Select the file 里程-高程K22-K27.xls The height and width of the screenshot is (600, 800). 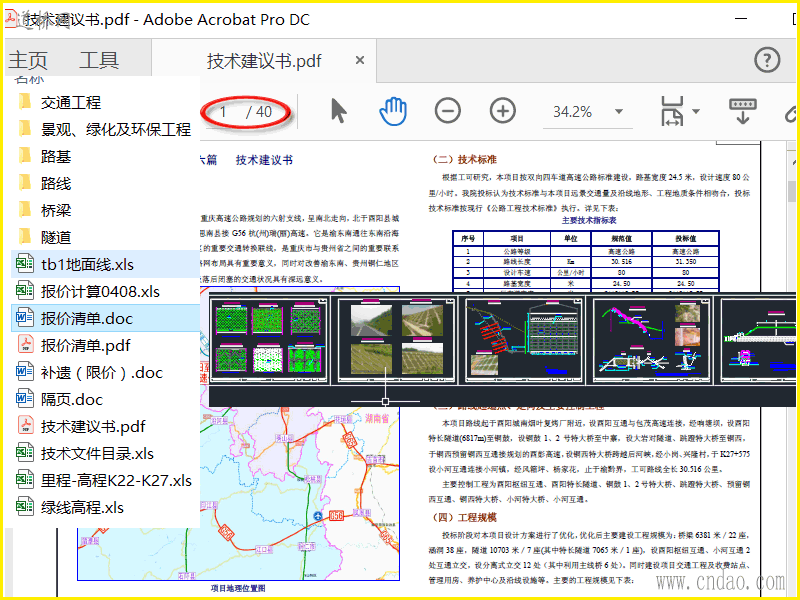[x=116, y=481]
